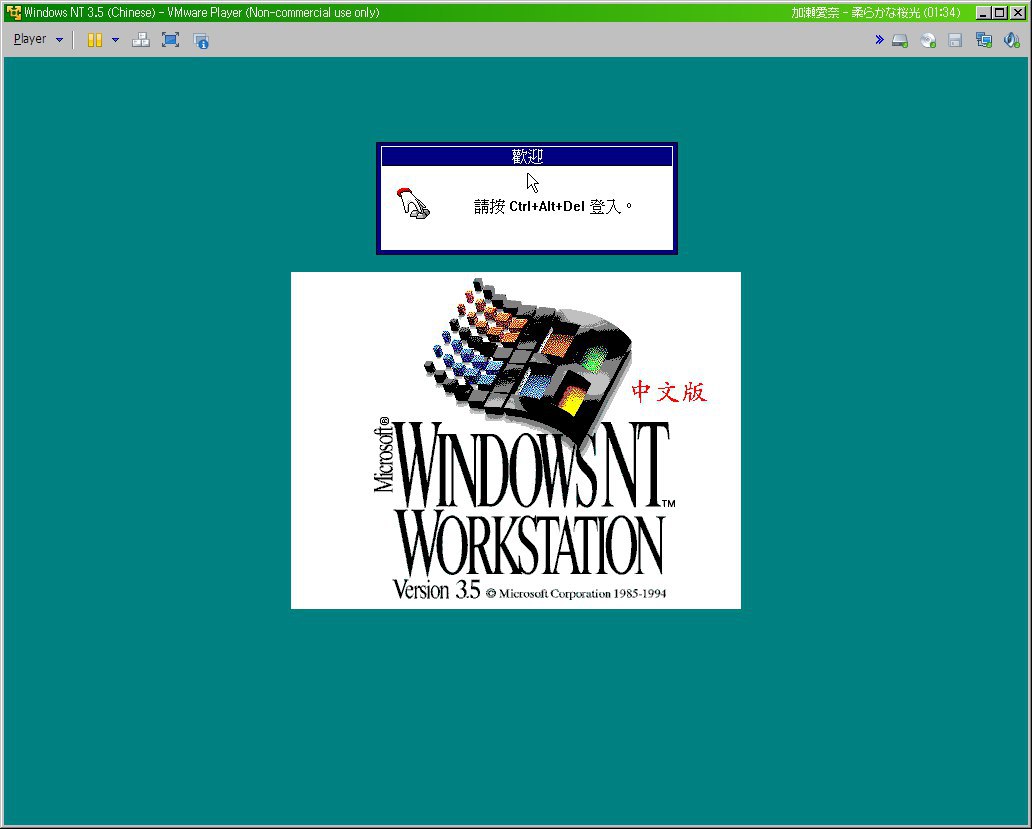Click the Unity mode icon
Image resolution: width=1032 pixels, height=829 pixels.
click(201, 41)
